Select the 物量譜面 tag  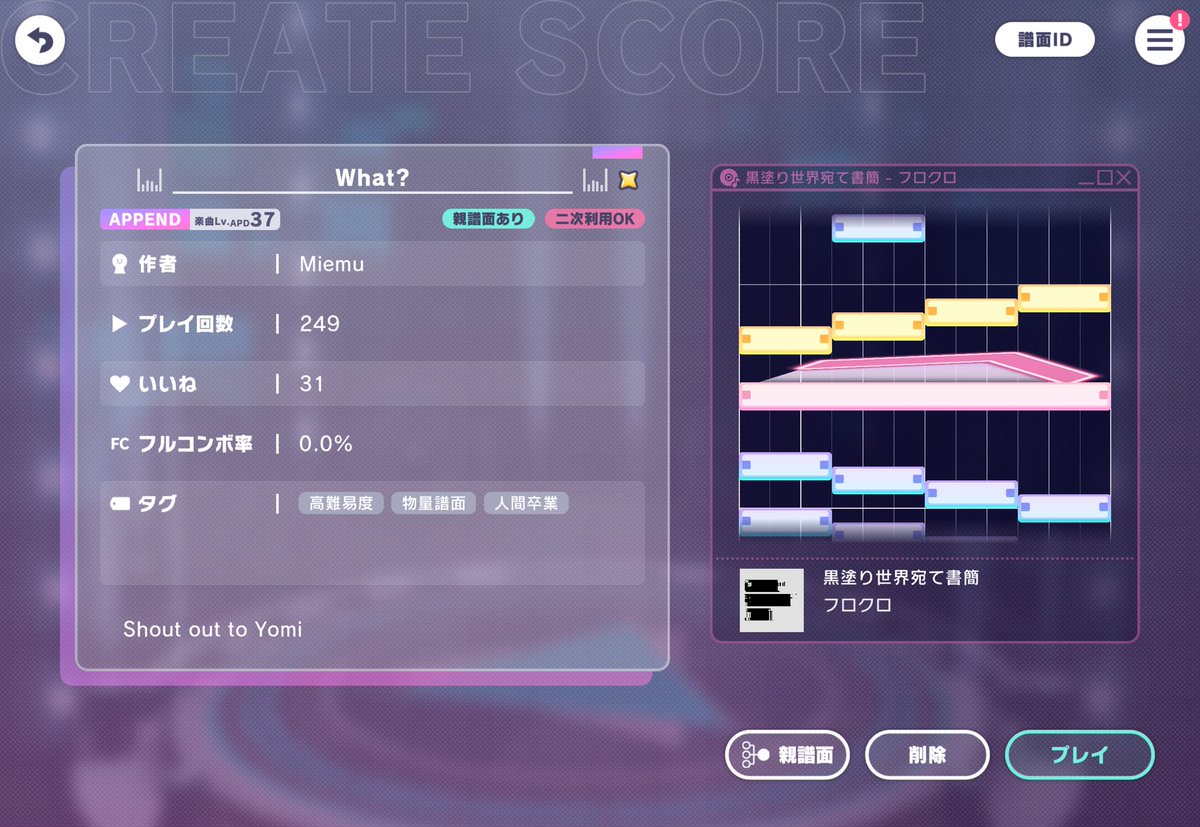pos(433,503)
